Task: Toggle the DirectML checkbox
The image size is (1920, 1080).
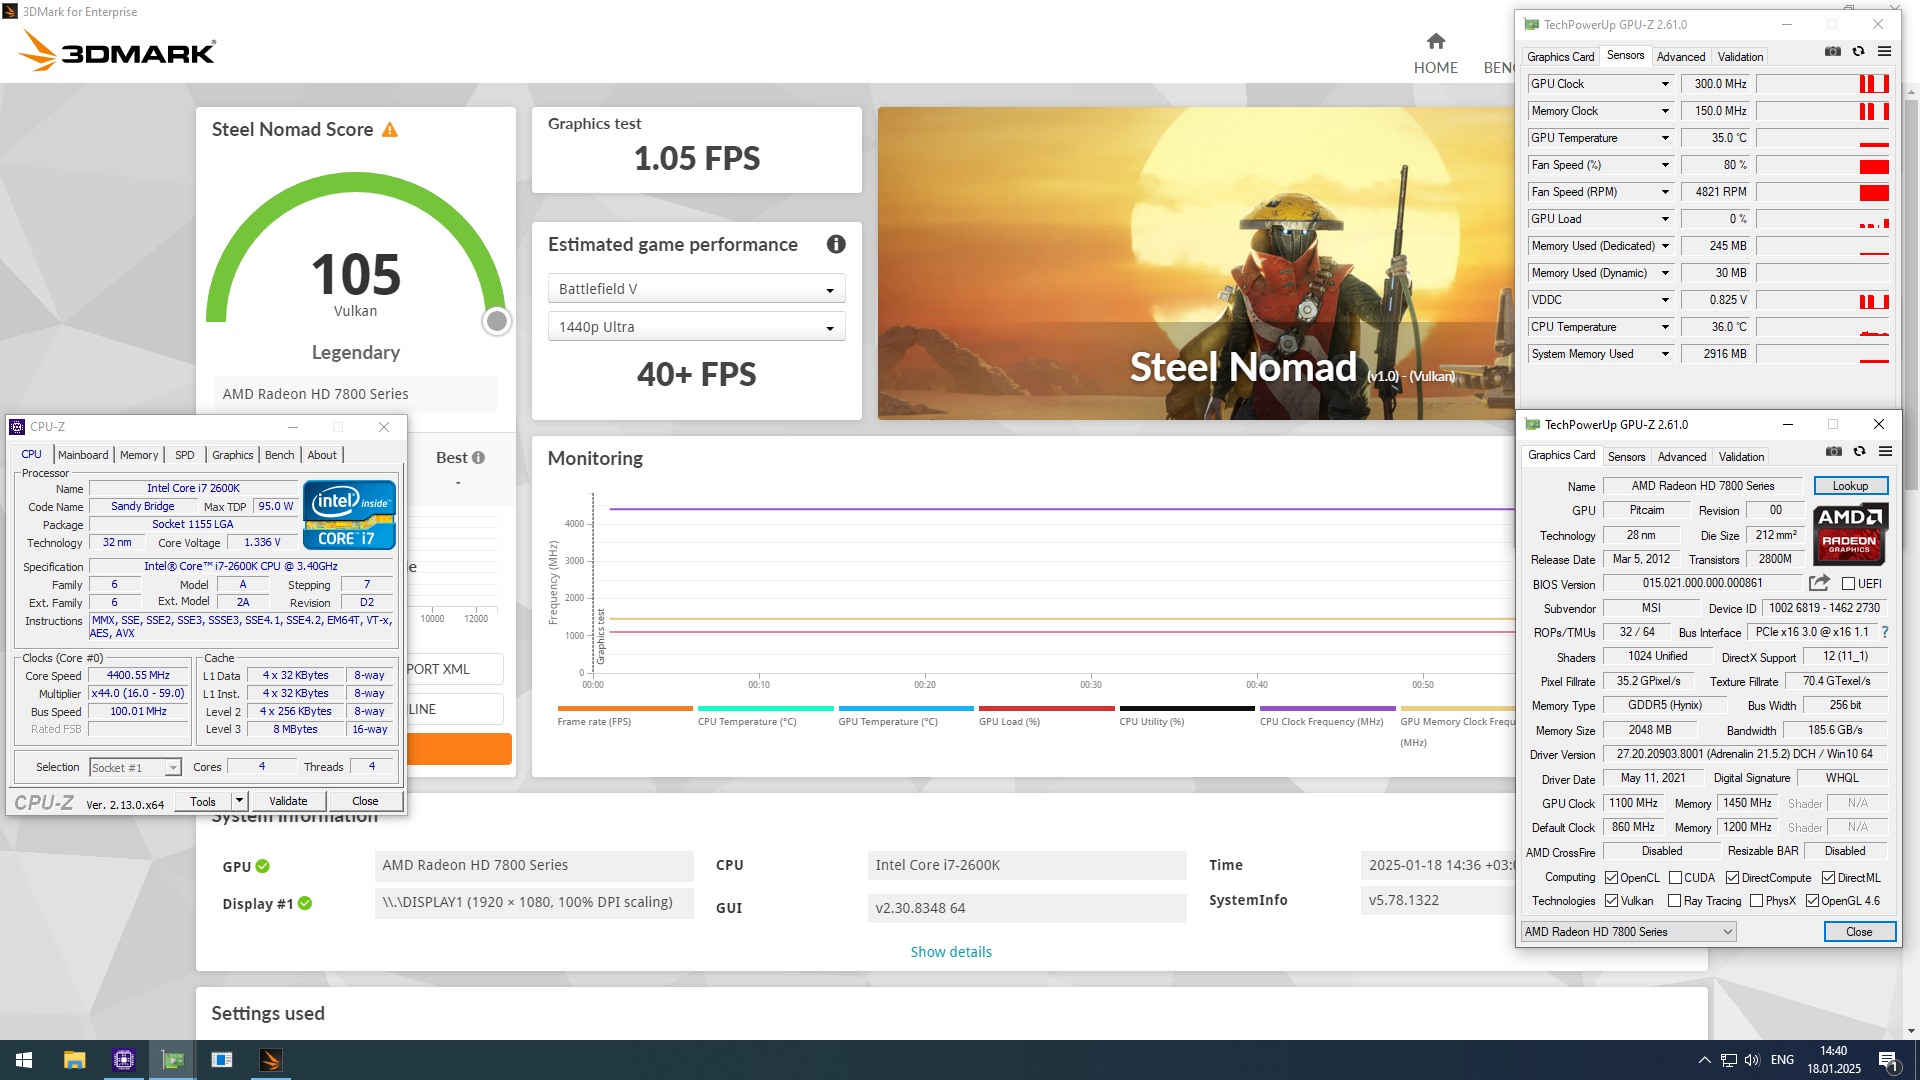Action: [1828, 878]
